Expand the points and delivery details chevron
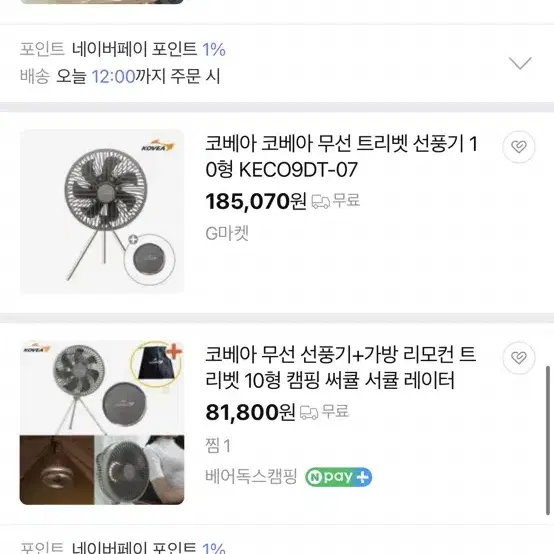Screen dimensions: 554x554 point(520,63)
